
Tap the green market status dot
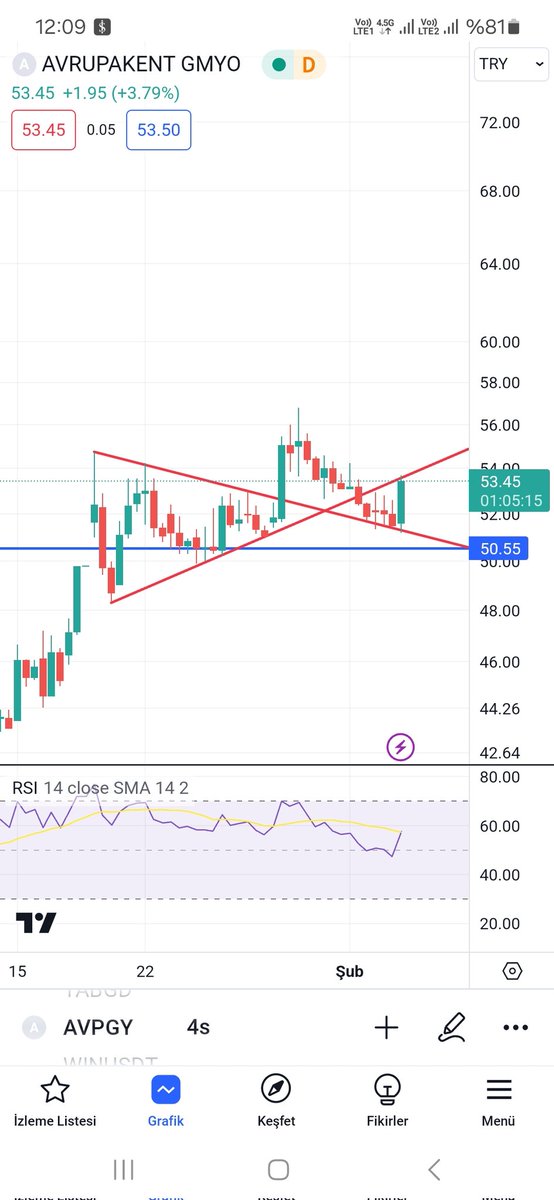click(279, 65)
